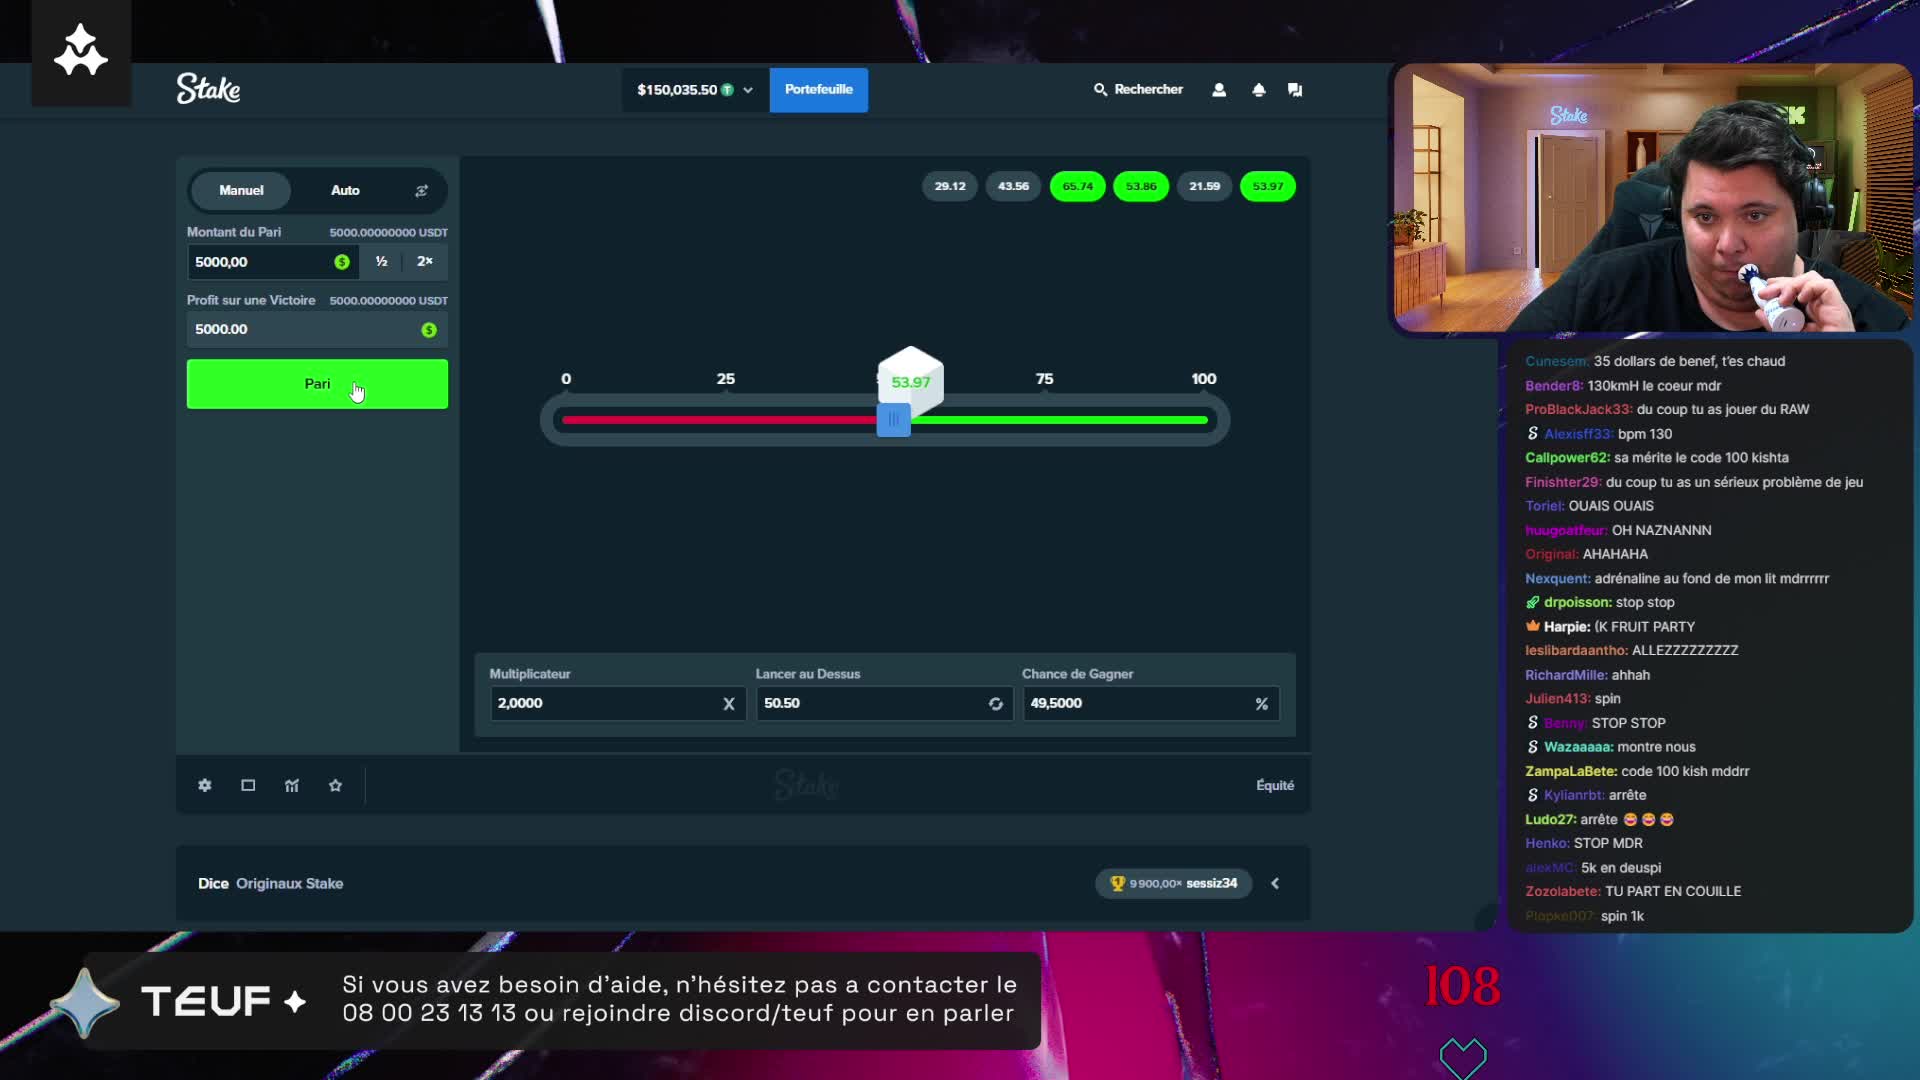1920x1080 pixels.
Task: Click chat username Nexquent
Action: coord(1558,579)
